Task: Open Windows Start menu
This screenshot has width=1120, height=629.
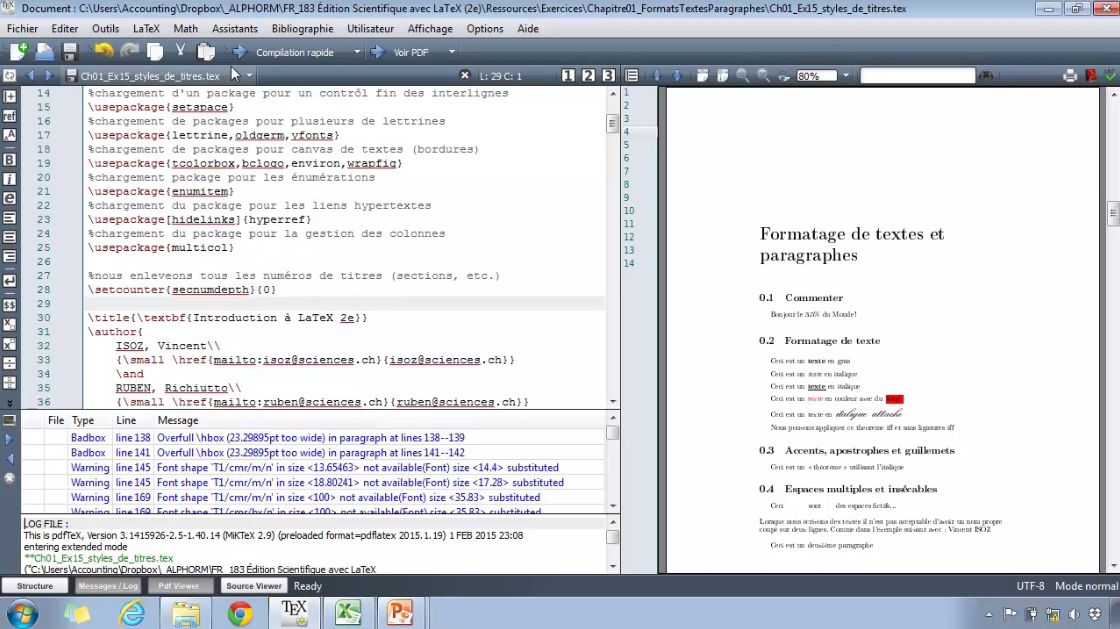Action: tap(22, 613)
